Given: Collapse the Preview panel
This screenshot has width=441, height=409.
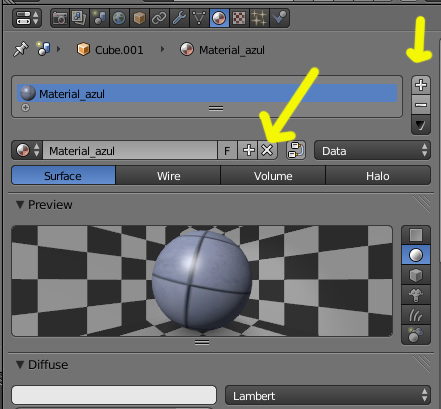Looking at the screenshot, I should [x=20, y=205].
